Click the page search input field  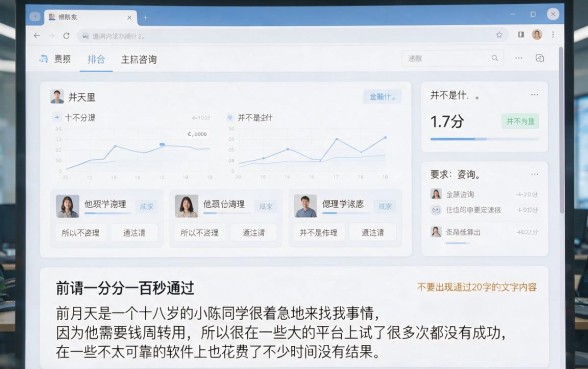click(452, 58)
